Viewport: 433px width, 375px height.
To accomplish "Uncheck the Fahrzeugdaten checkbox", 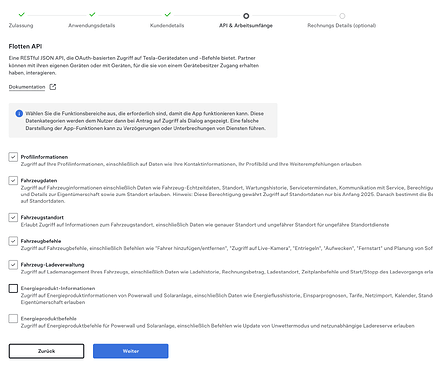I will (13, 181).
